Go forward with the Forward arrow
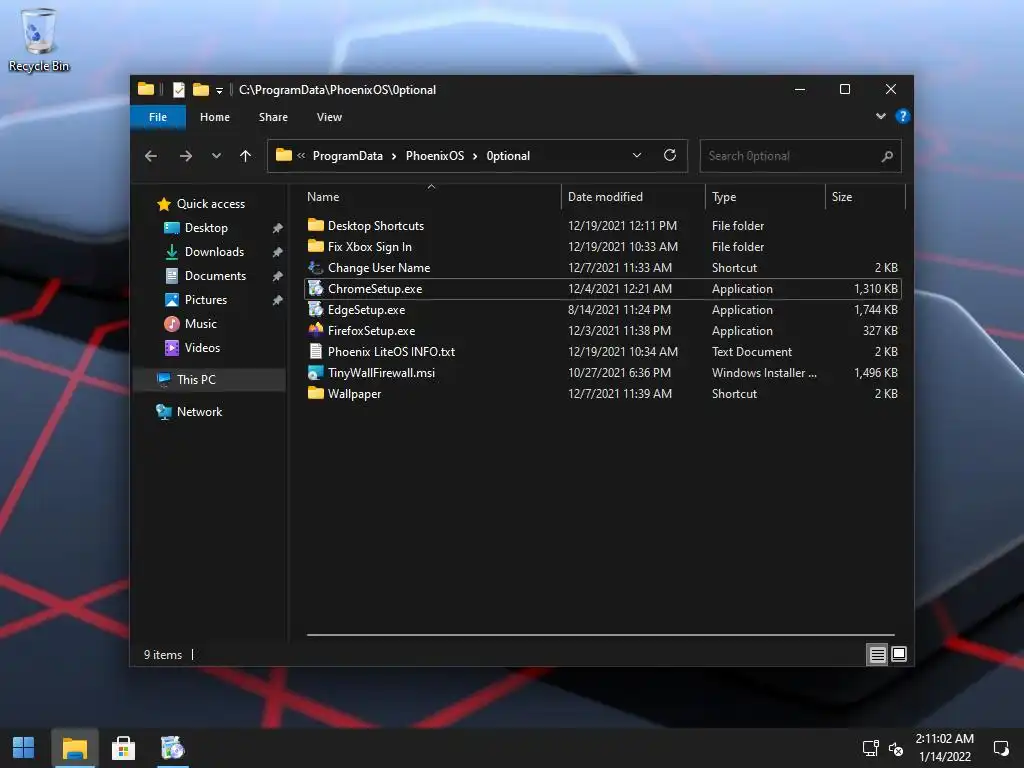Image resolution: width=1024 pixels, height=768 pixels. 185,156
